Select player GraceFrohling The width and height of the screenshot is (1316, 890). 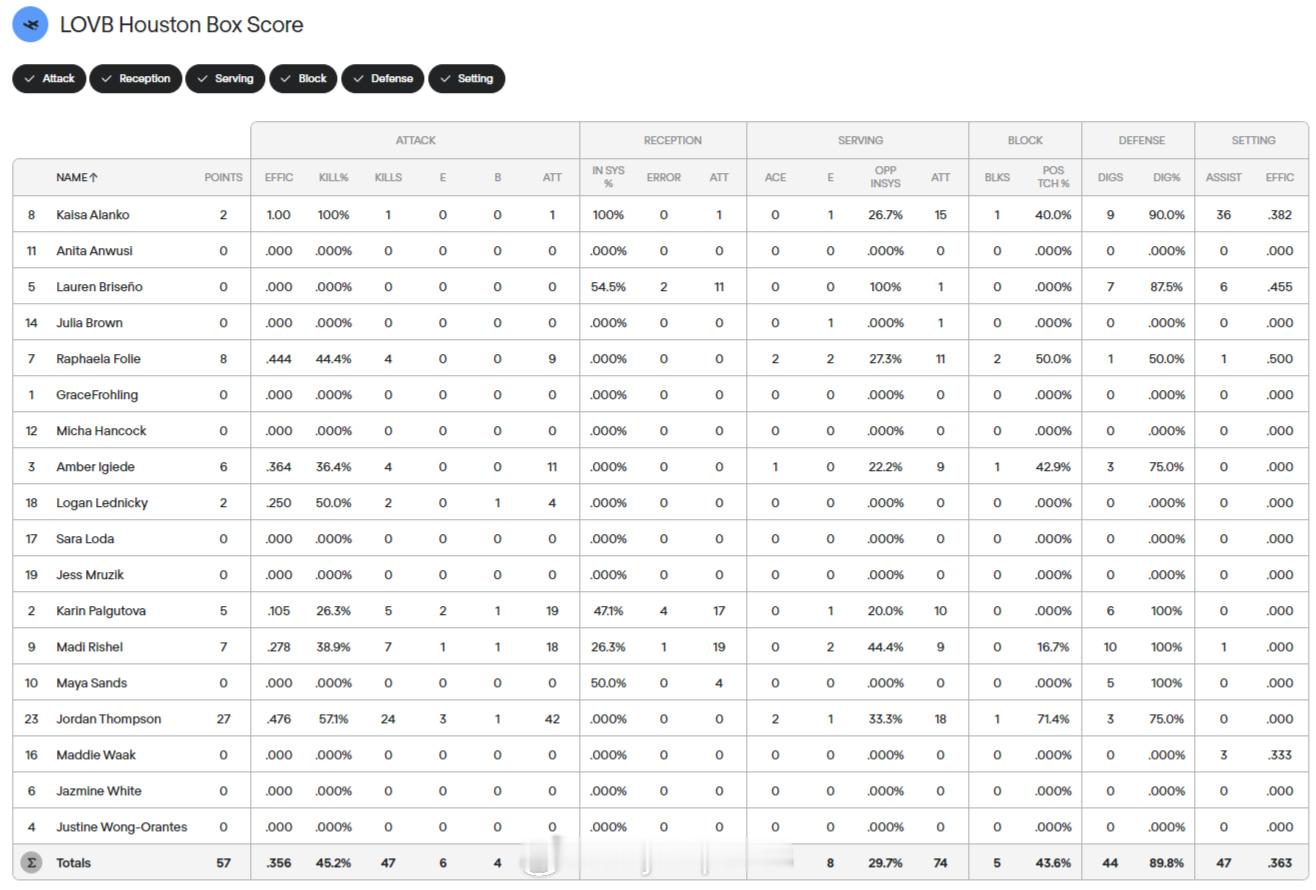(x=97, y=395)
